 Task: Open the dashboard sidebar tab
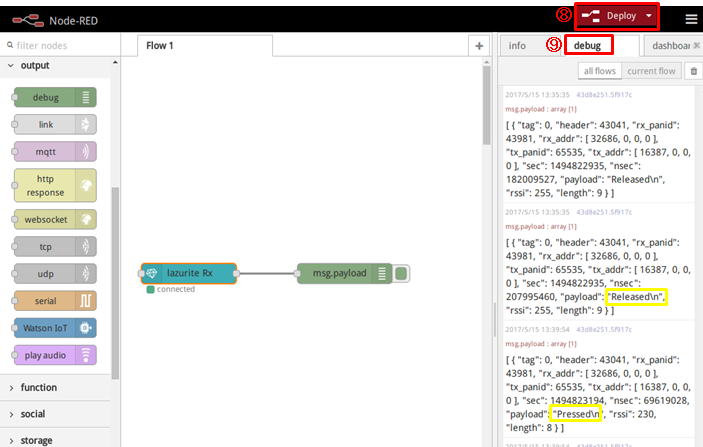[x=671, y=46]
